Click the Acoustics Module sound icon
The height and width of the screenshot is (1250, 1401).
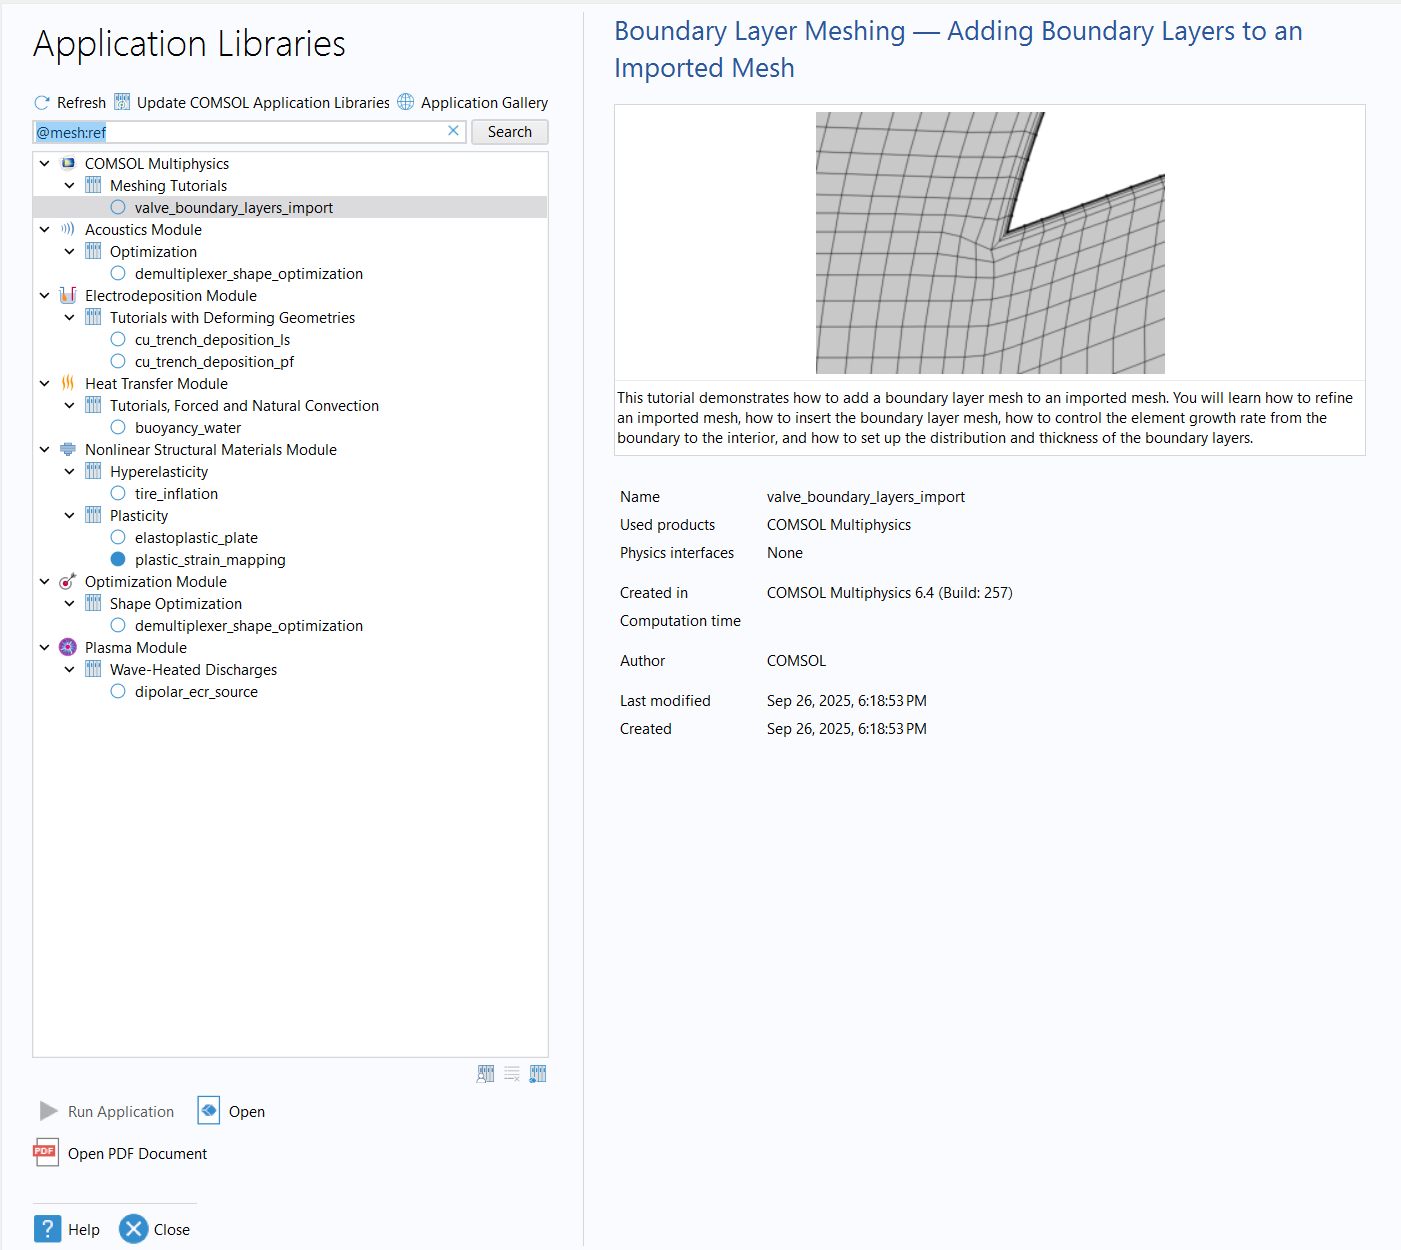coord(68,229)
